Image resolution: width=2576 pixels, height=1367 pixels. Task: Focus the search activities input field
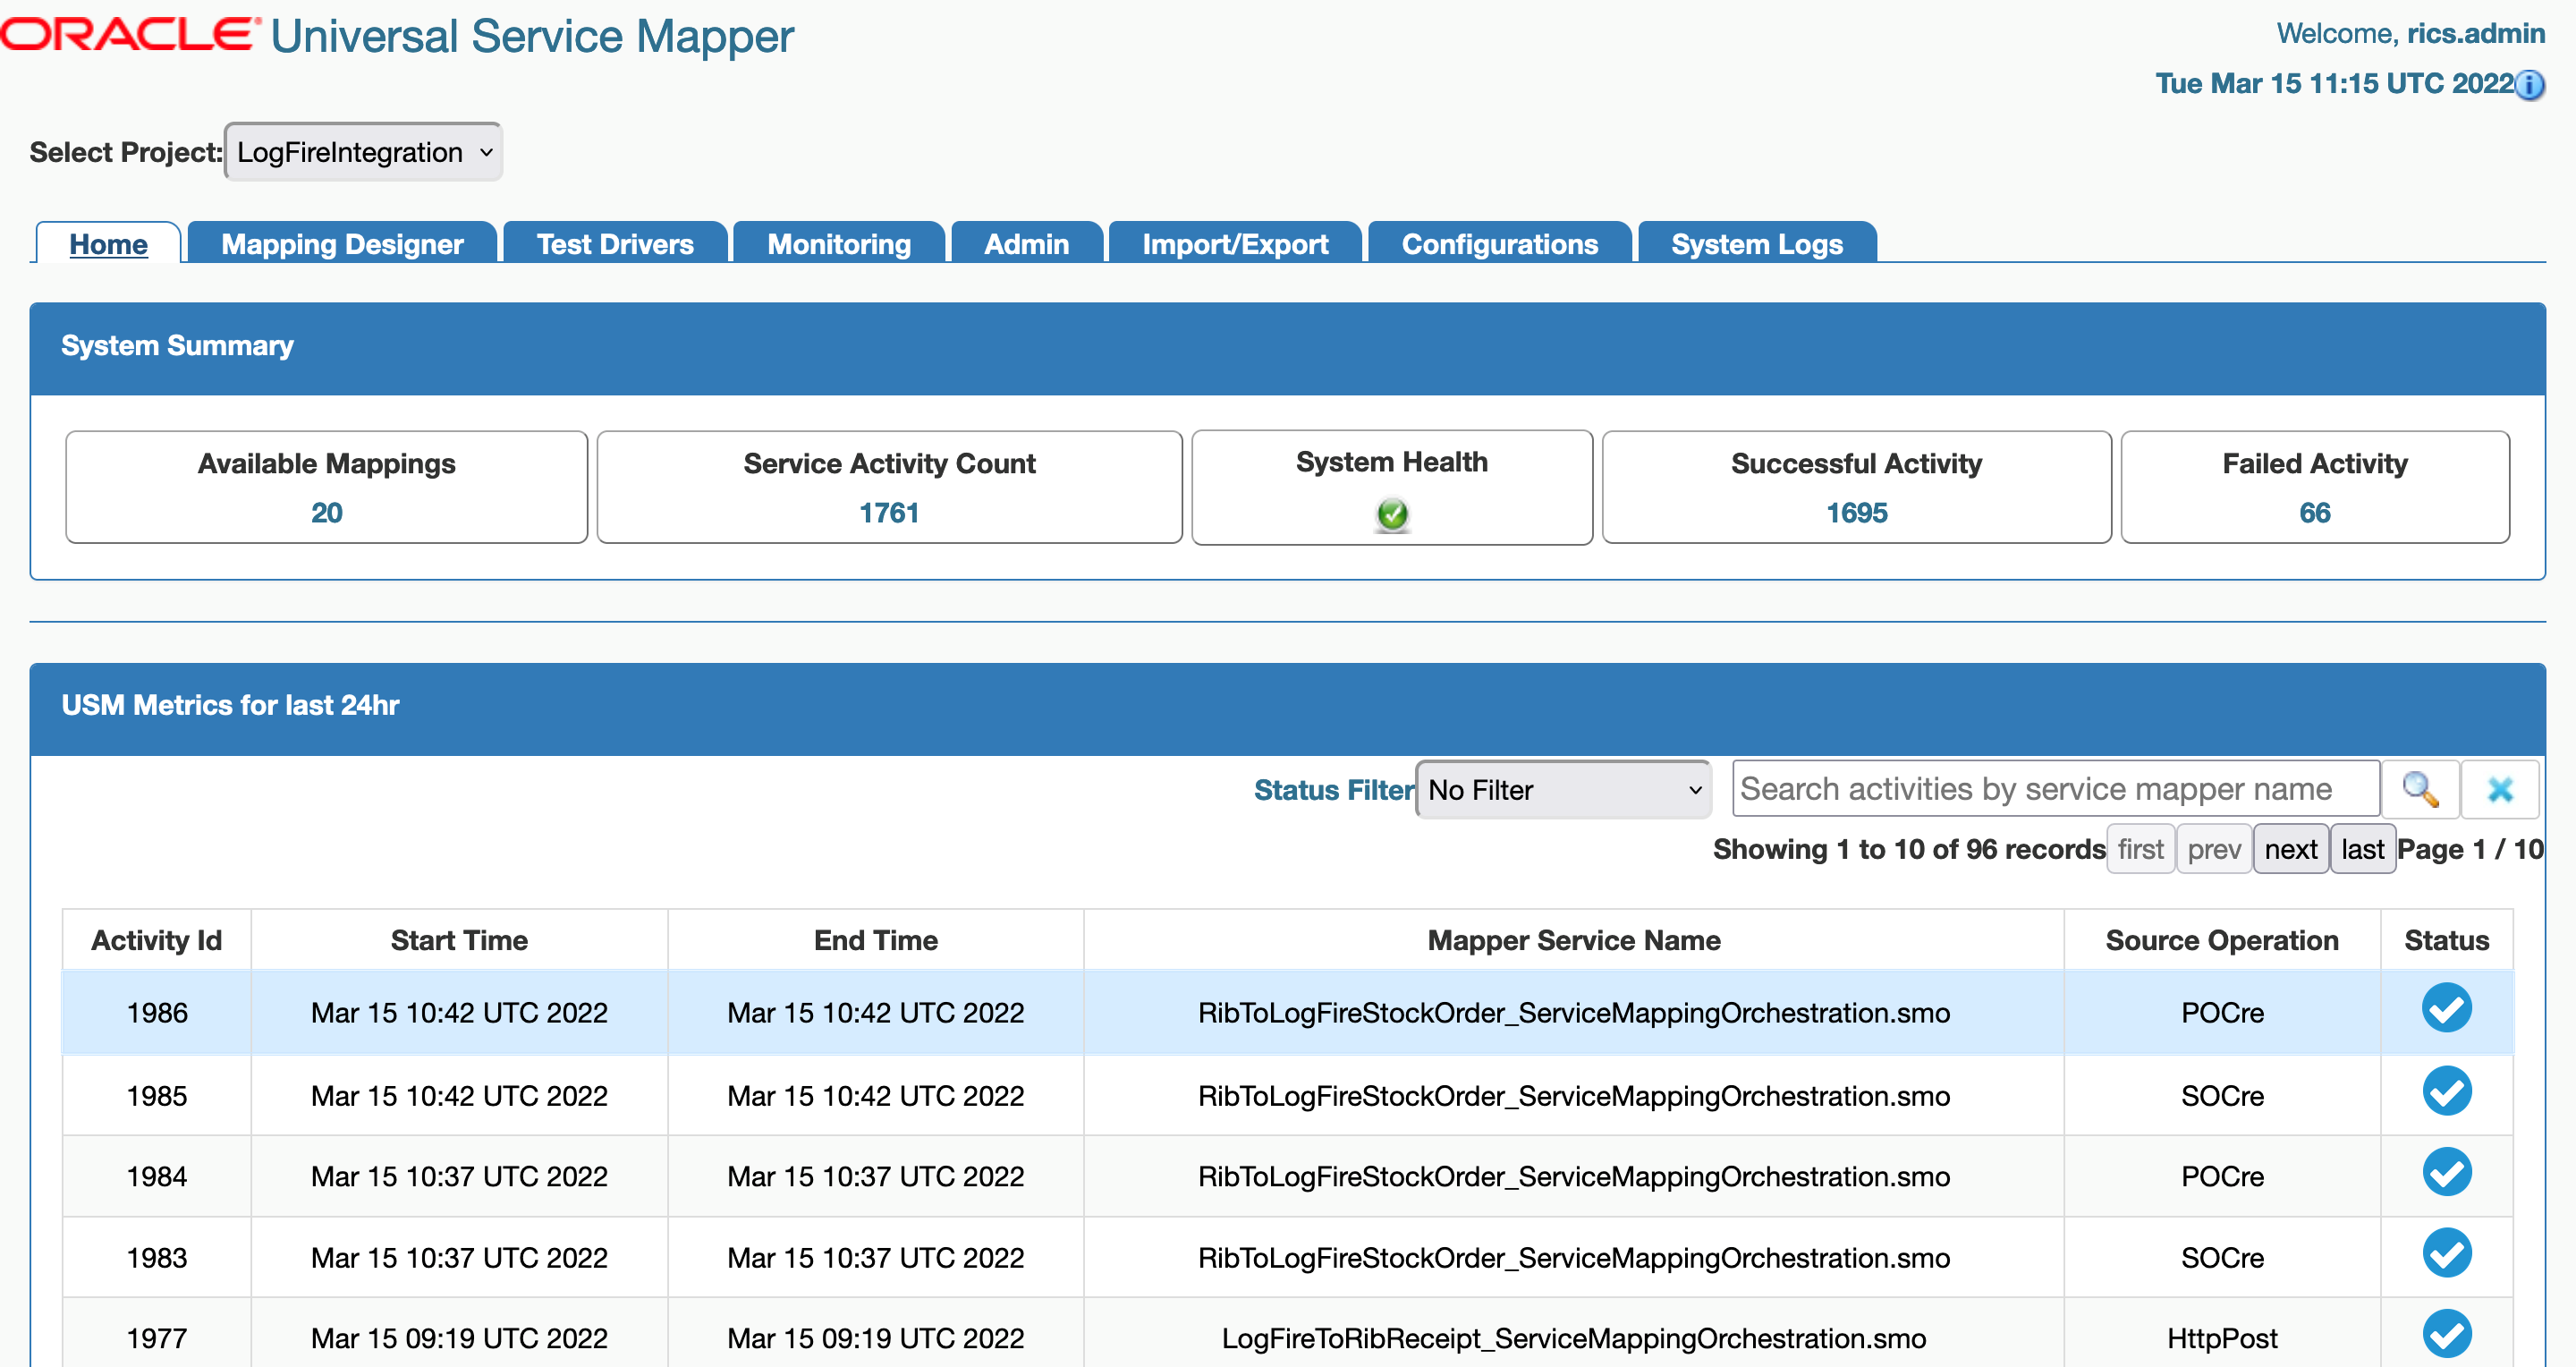2055,789
